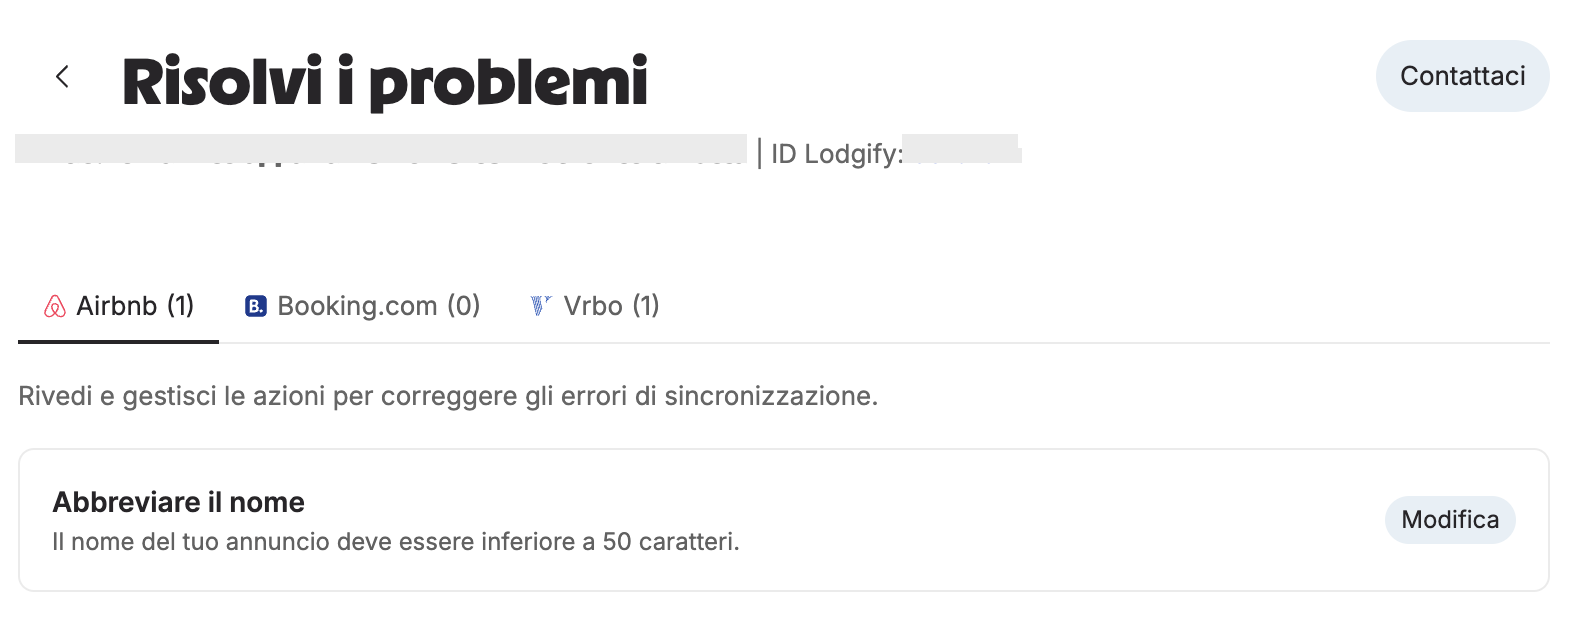This screenshot has height=622, width=1586.
Task: Click the Airbnb logo icon
Action: click(x=55, y=306)
